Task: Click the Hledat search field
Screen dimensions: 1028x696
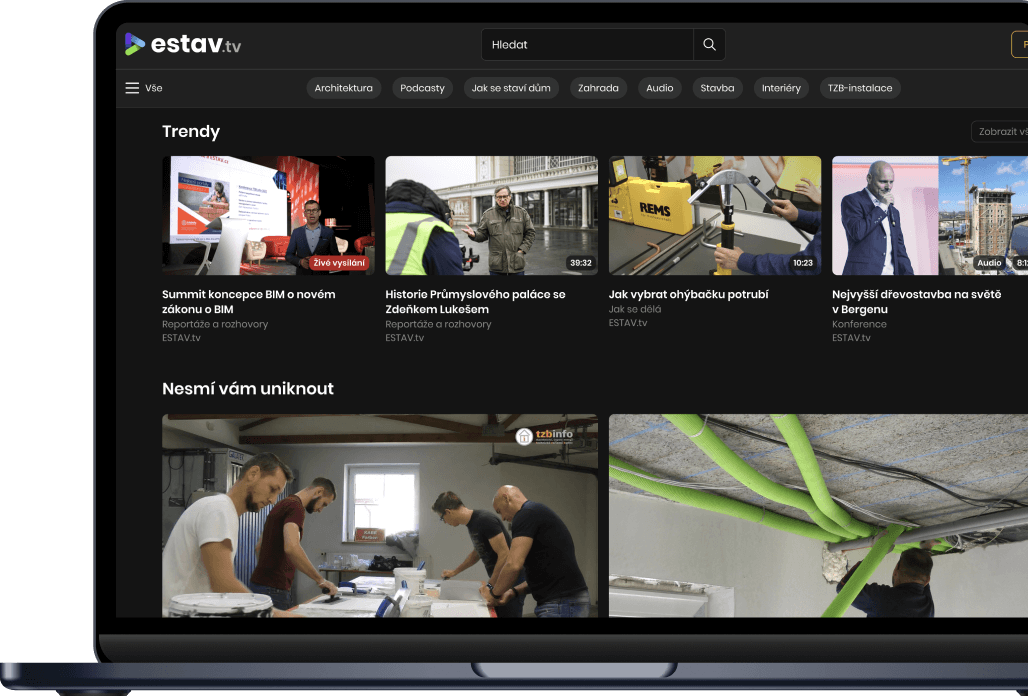Action: coord(588,44)
